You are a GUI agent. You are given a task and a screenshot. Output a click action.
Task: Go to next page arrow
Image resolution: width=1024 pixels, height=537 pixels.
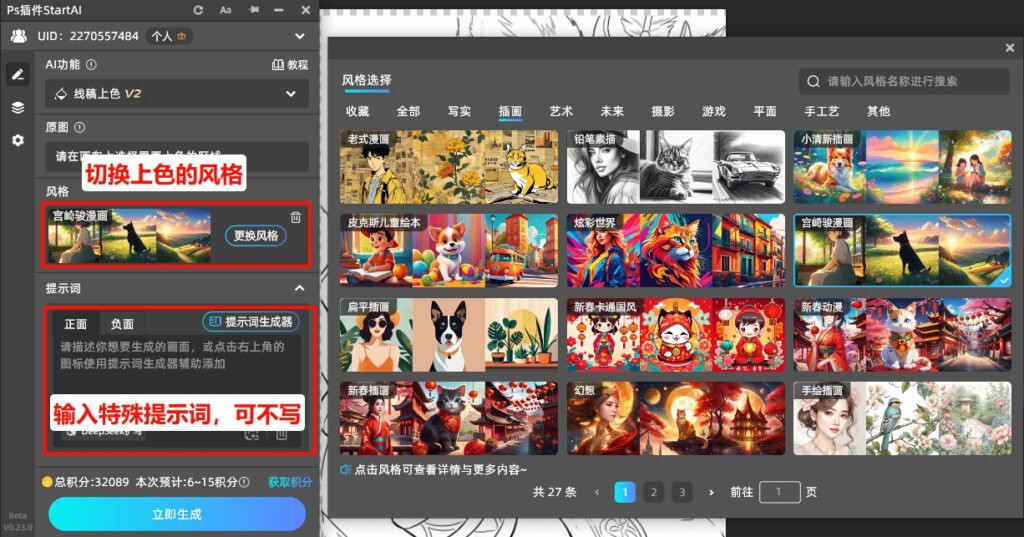711,492
